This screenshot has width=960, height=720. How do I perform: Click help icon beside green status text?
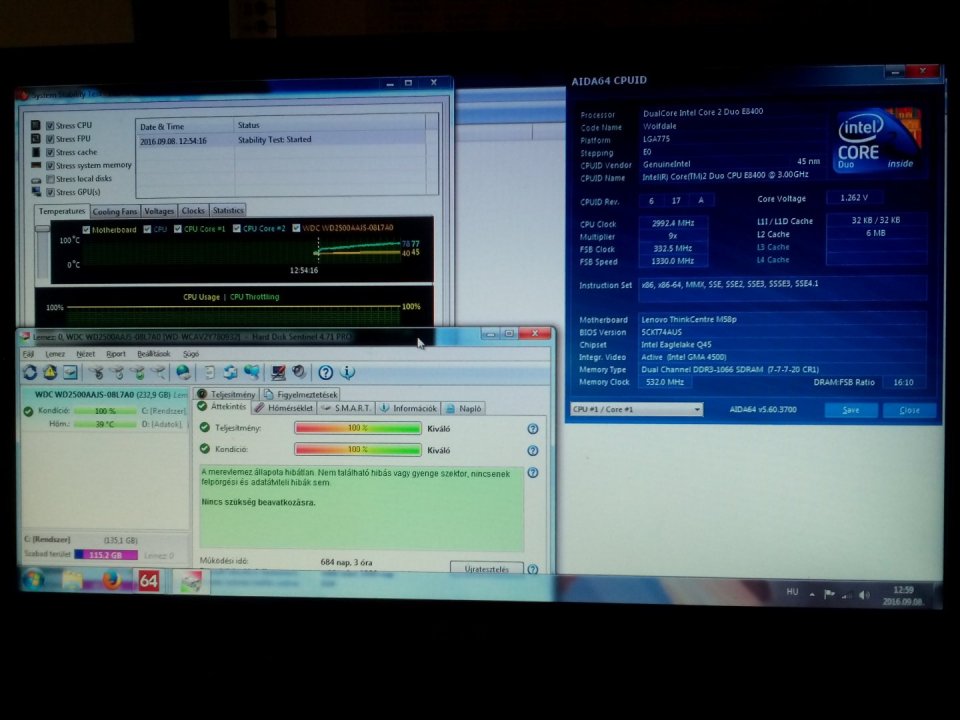pos(533,473)
